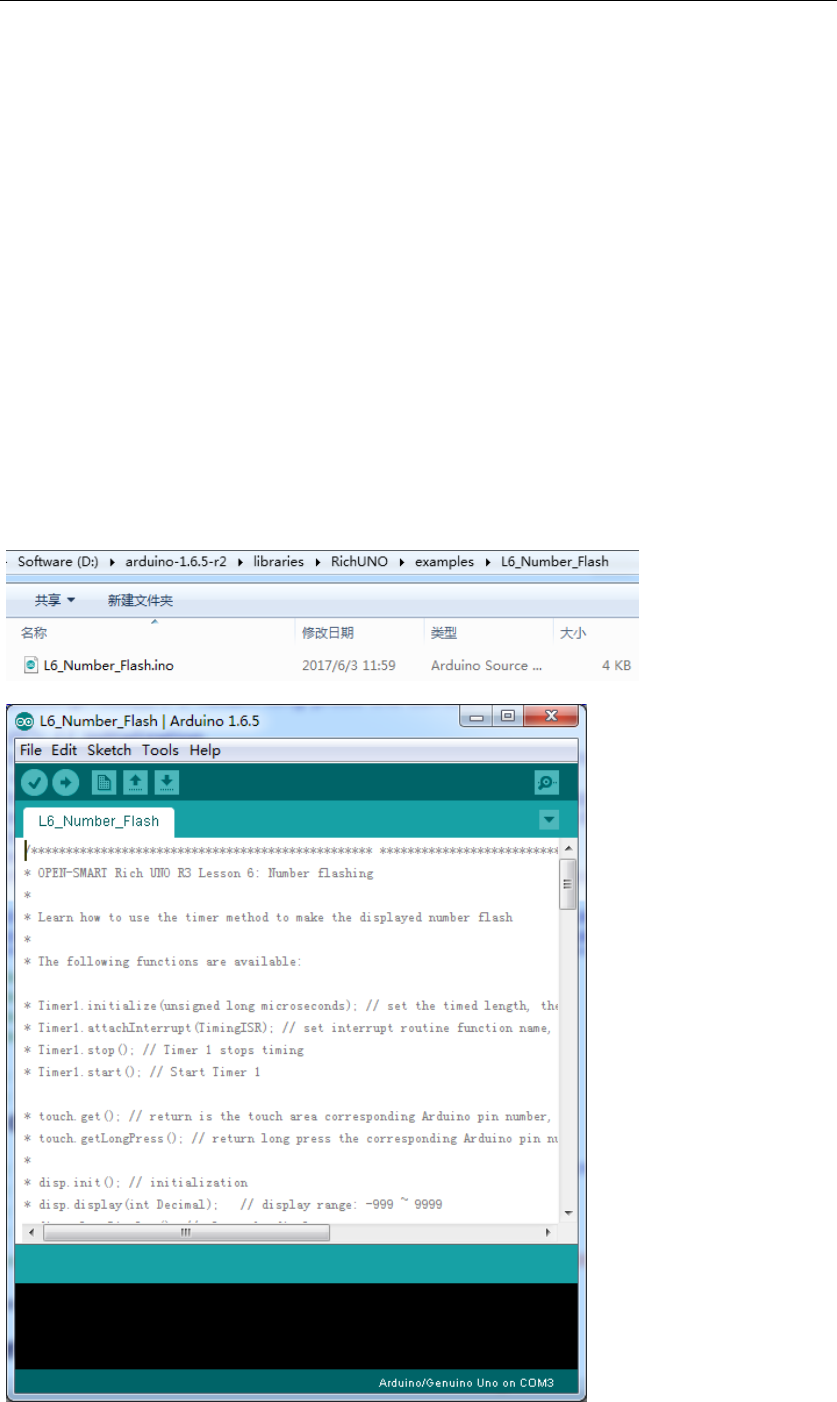837x1402 pixels.
Task: Click the Upload arrow button
Action: click(x=66, y=782)
